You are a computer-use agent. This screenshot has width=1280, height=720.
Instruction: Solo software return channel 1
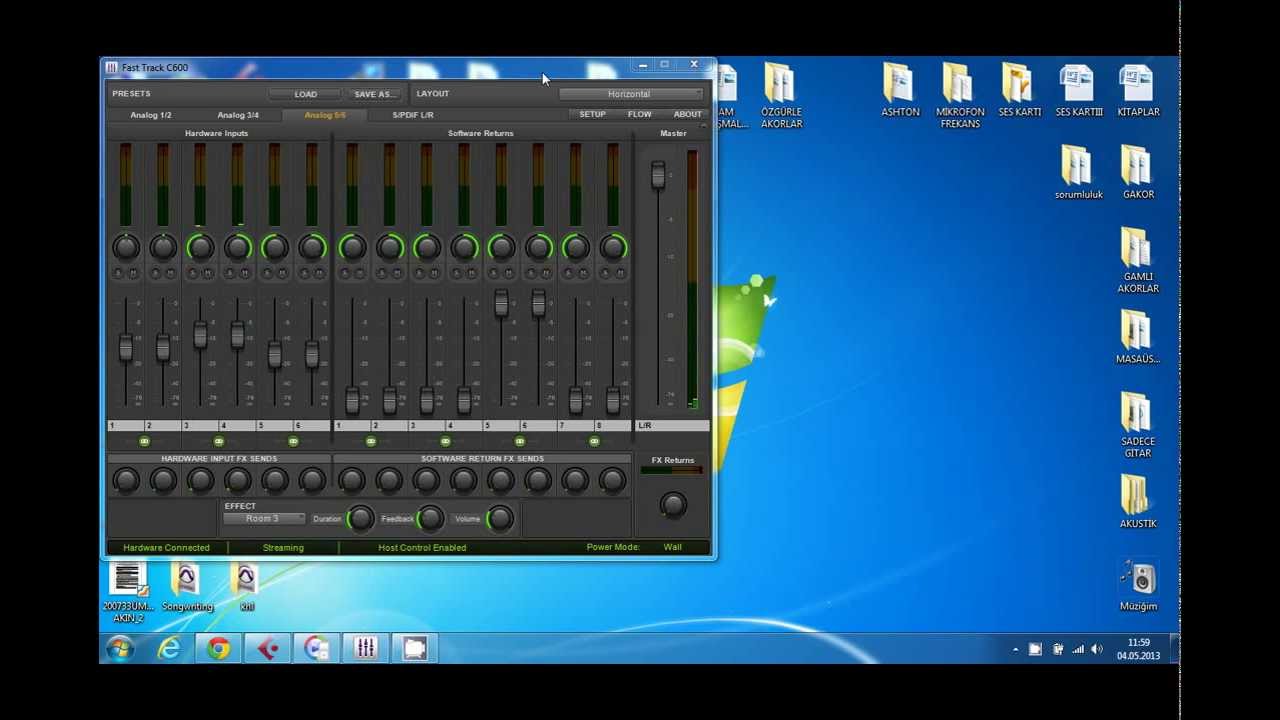coord(344,273)
